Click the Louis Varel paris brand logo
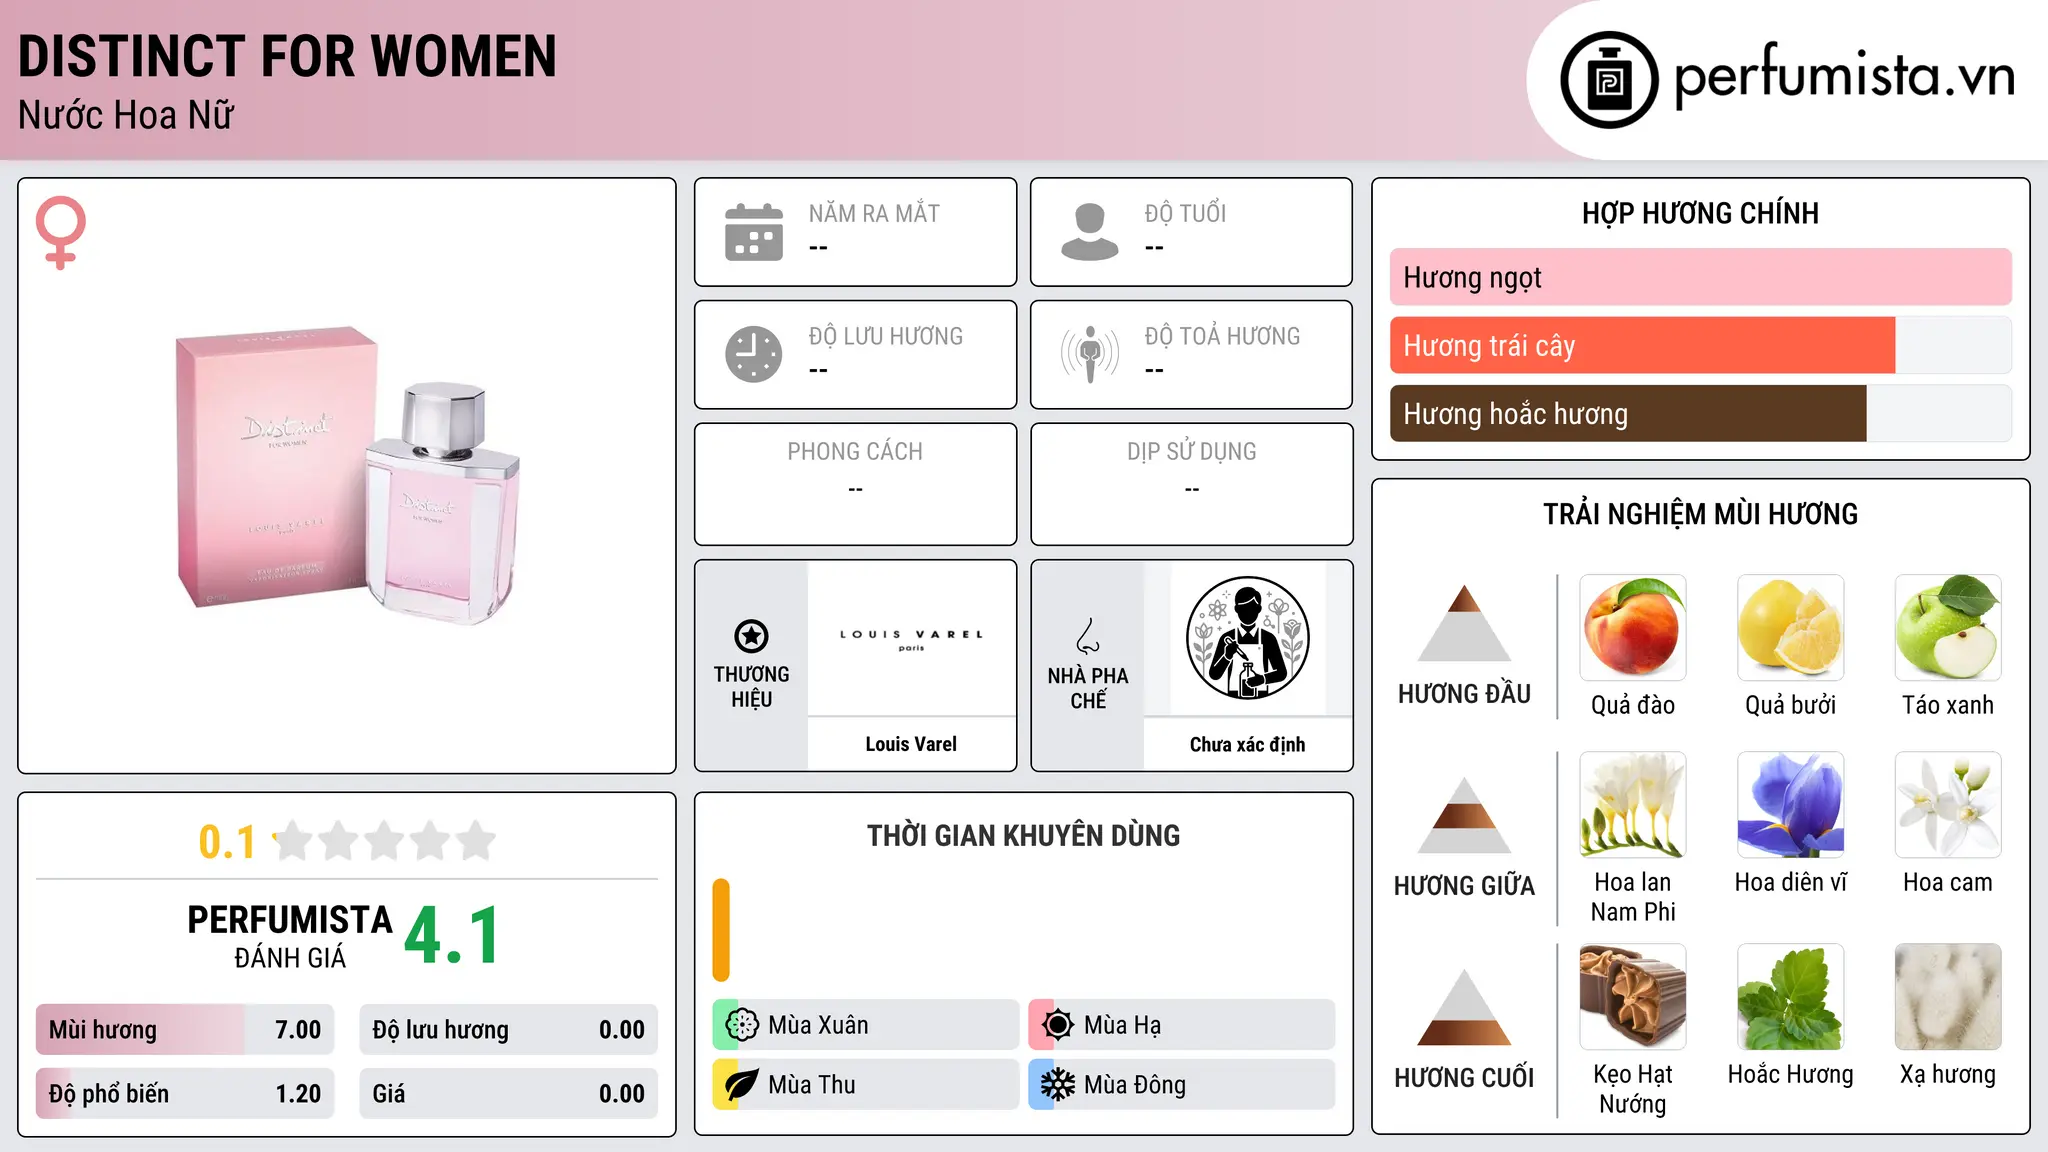 tap(911, 639)
